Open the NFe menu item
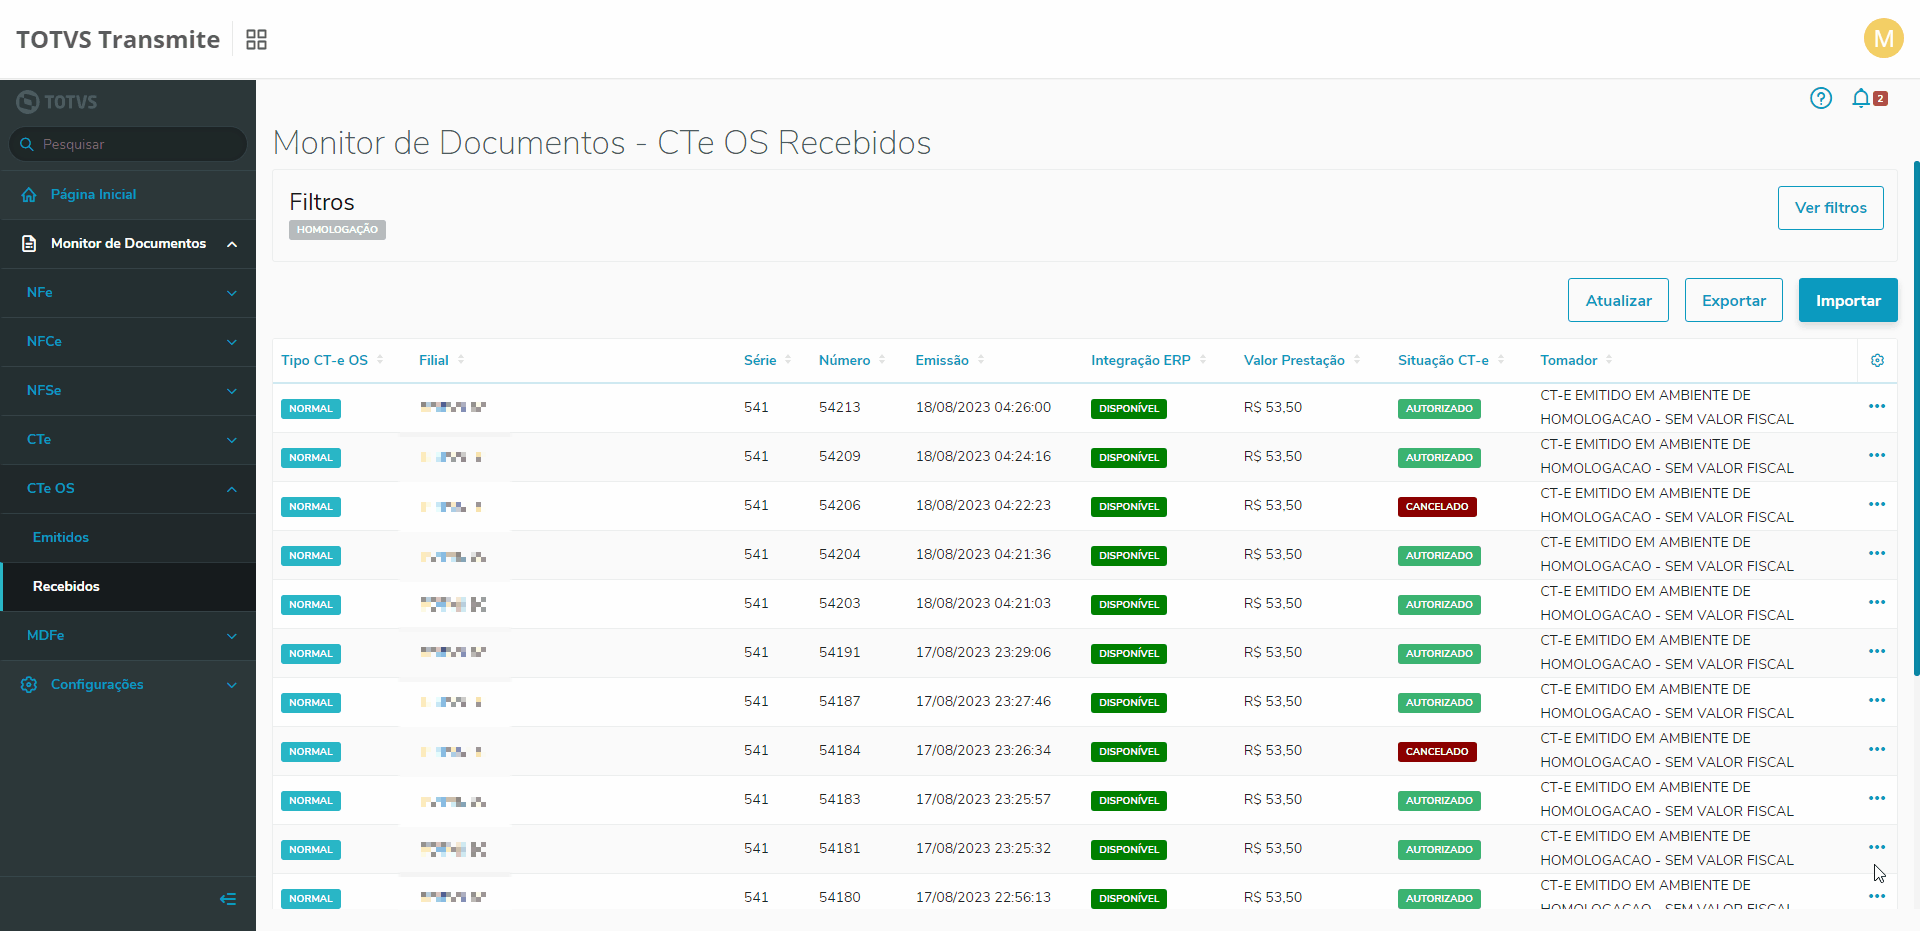Viewport: 1920px width, 931px height. 128,293
